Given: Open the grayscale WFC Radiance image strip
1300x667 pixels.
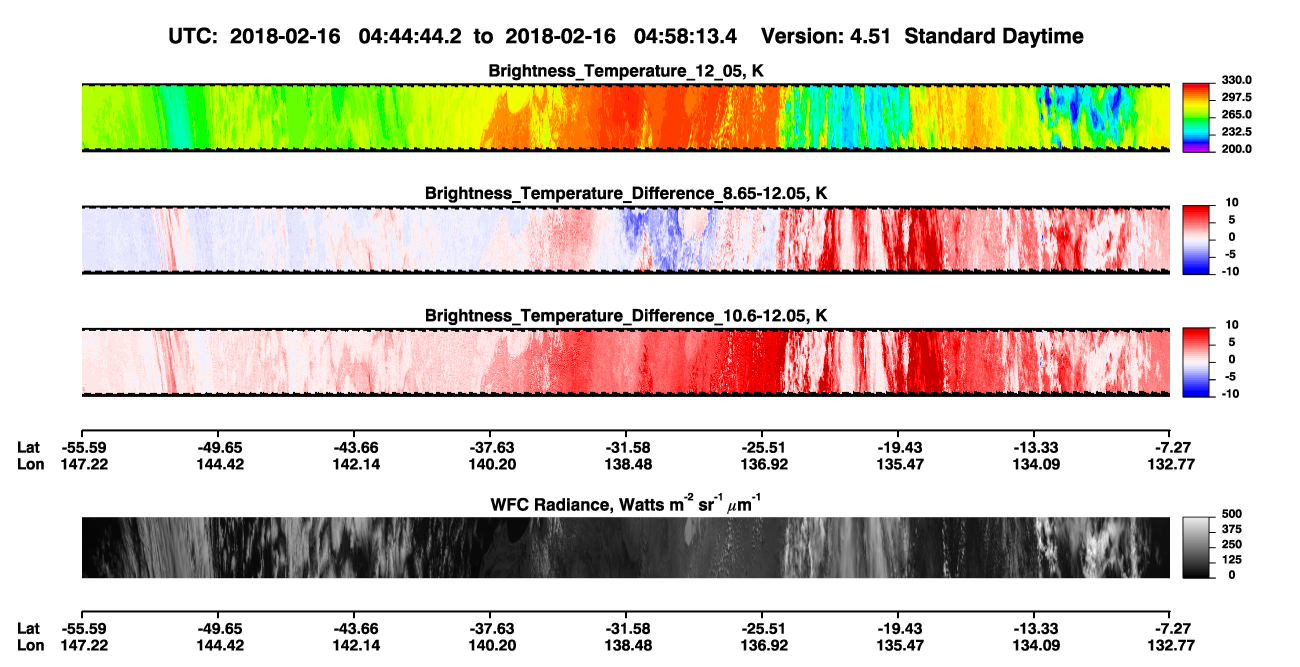Looking at the screenshot, I should pos(625,548).
